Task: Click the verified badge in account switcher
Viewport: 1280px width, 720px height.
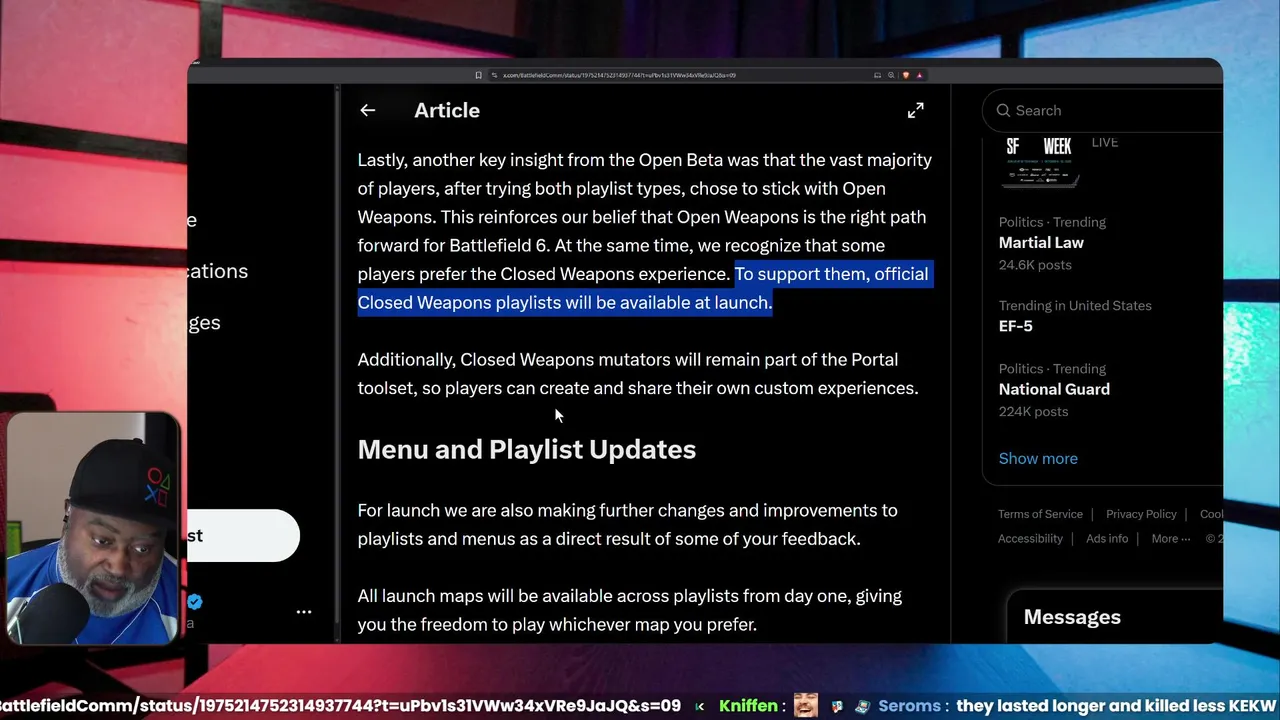Action: coord(195,602)
